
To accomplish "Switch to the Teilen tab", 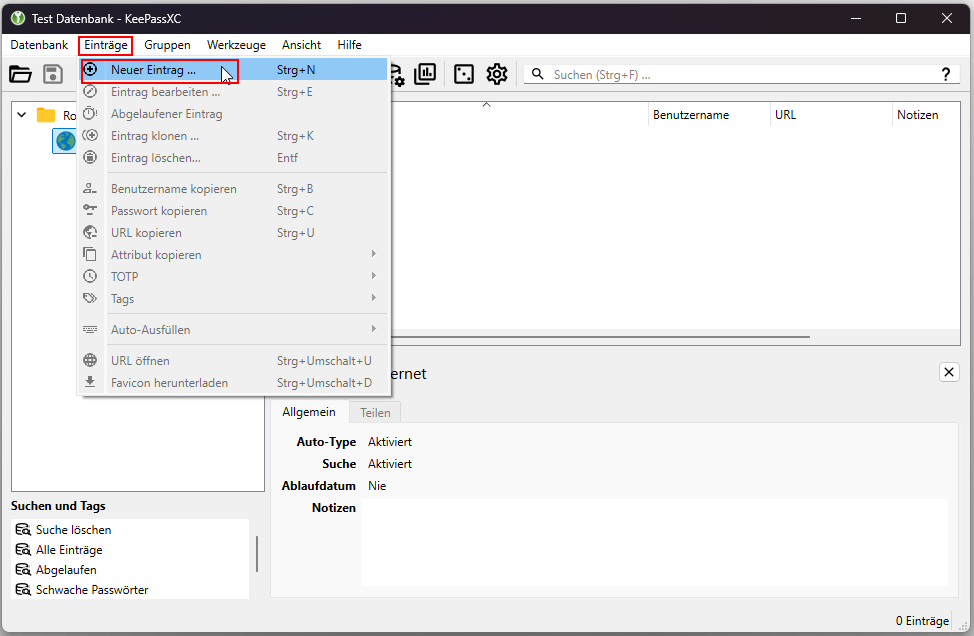I will [x=375, y=413].
